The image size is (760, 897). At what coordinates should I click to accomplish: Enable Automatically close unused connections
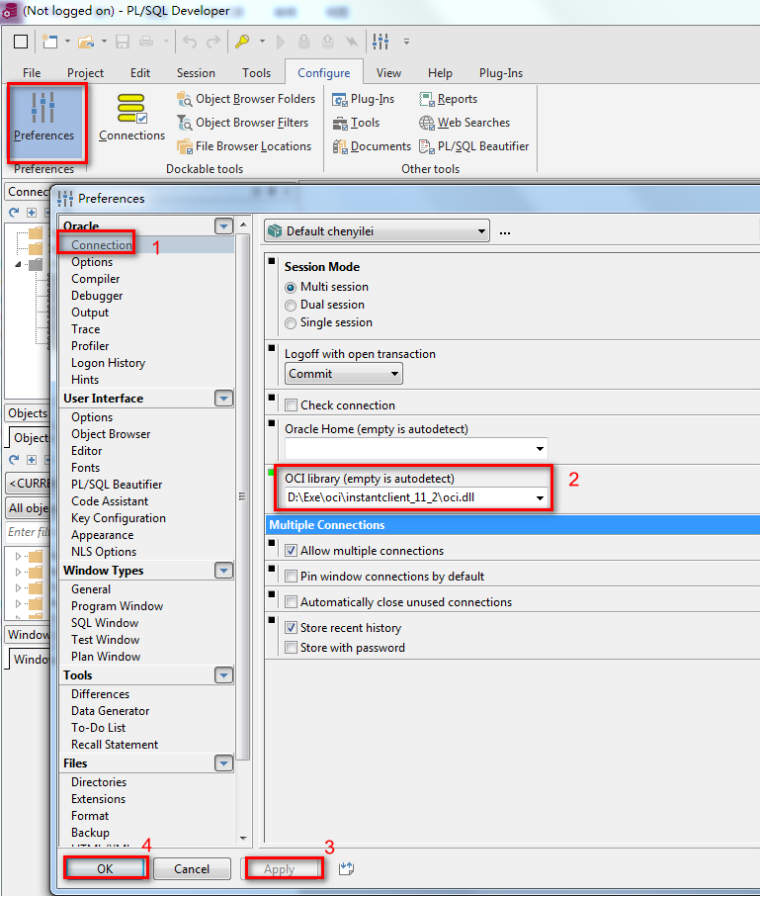291,602
